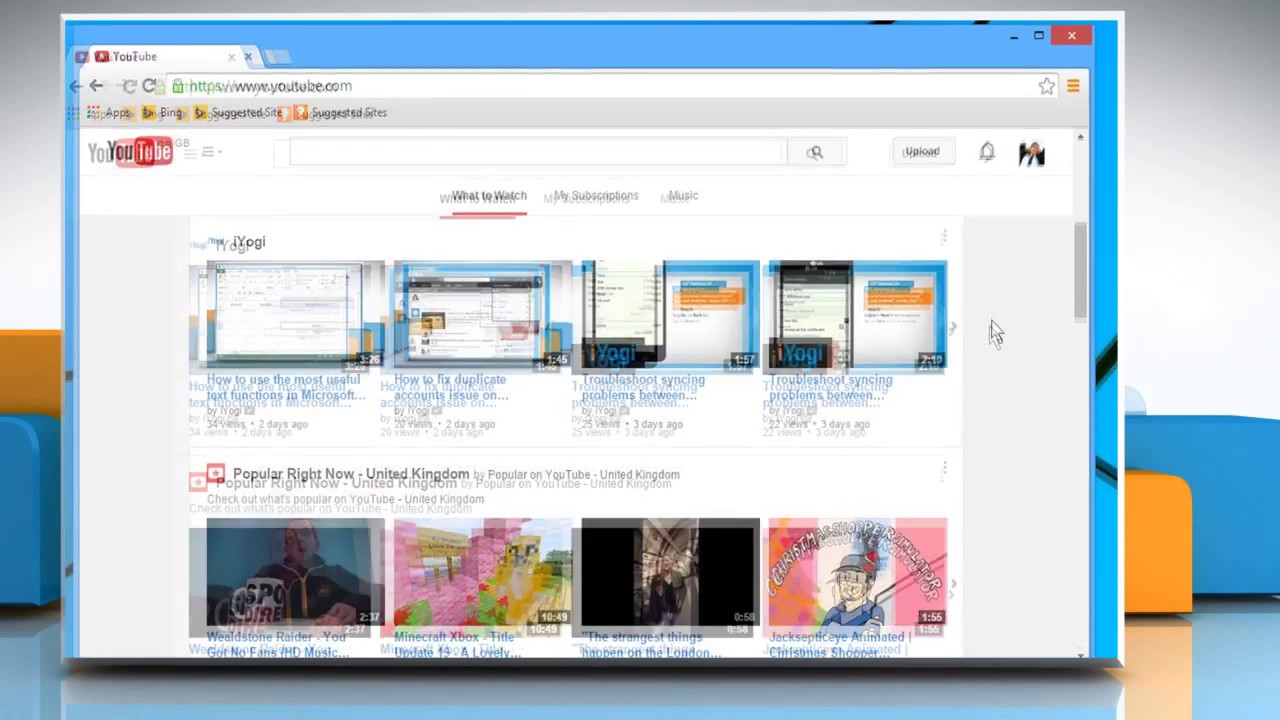1280x720 pixels.
Task: Switch to Music tab
Action: 683,196
